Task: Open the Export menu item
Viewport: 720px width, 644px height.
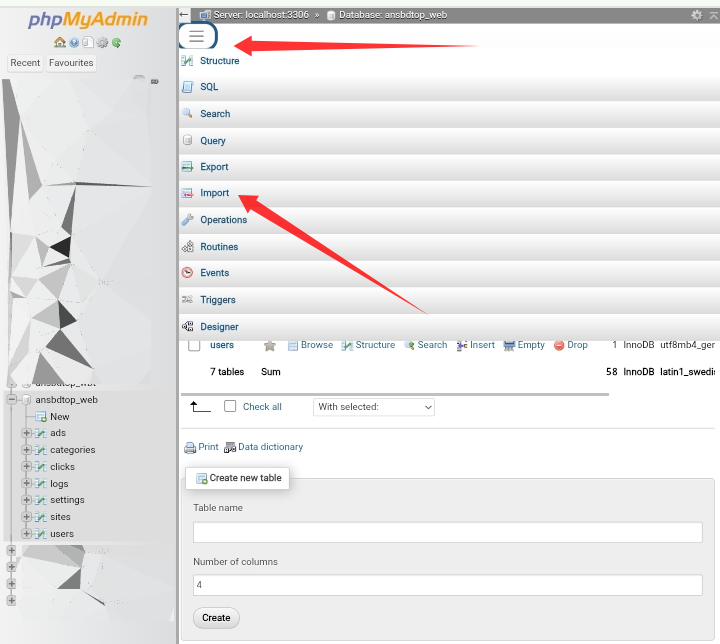Action: click(x=213, y=167)
